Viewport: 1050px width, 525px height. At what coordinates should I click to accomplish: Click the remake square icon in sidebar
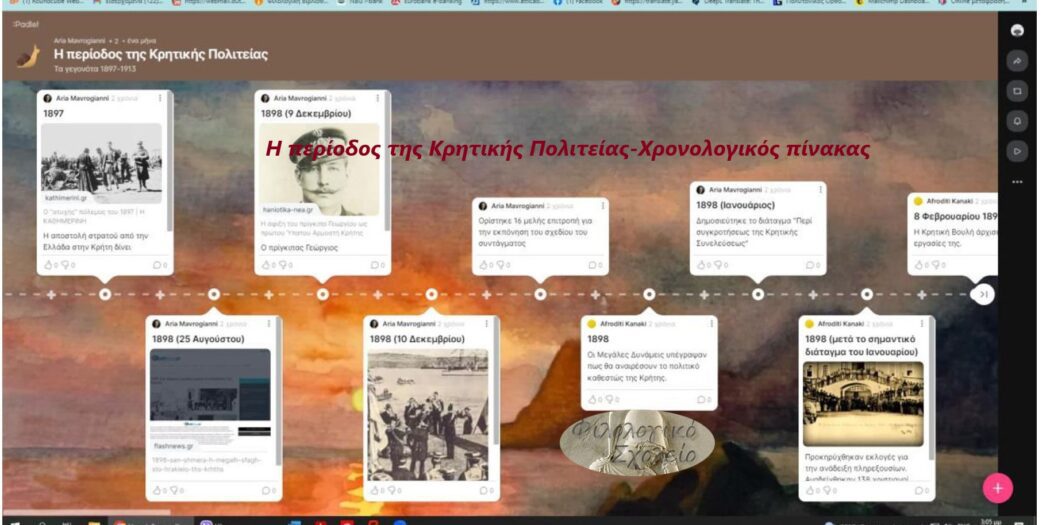1017,91
